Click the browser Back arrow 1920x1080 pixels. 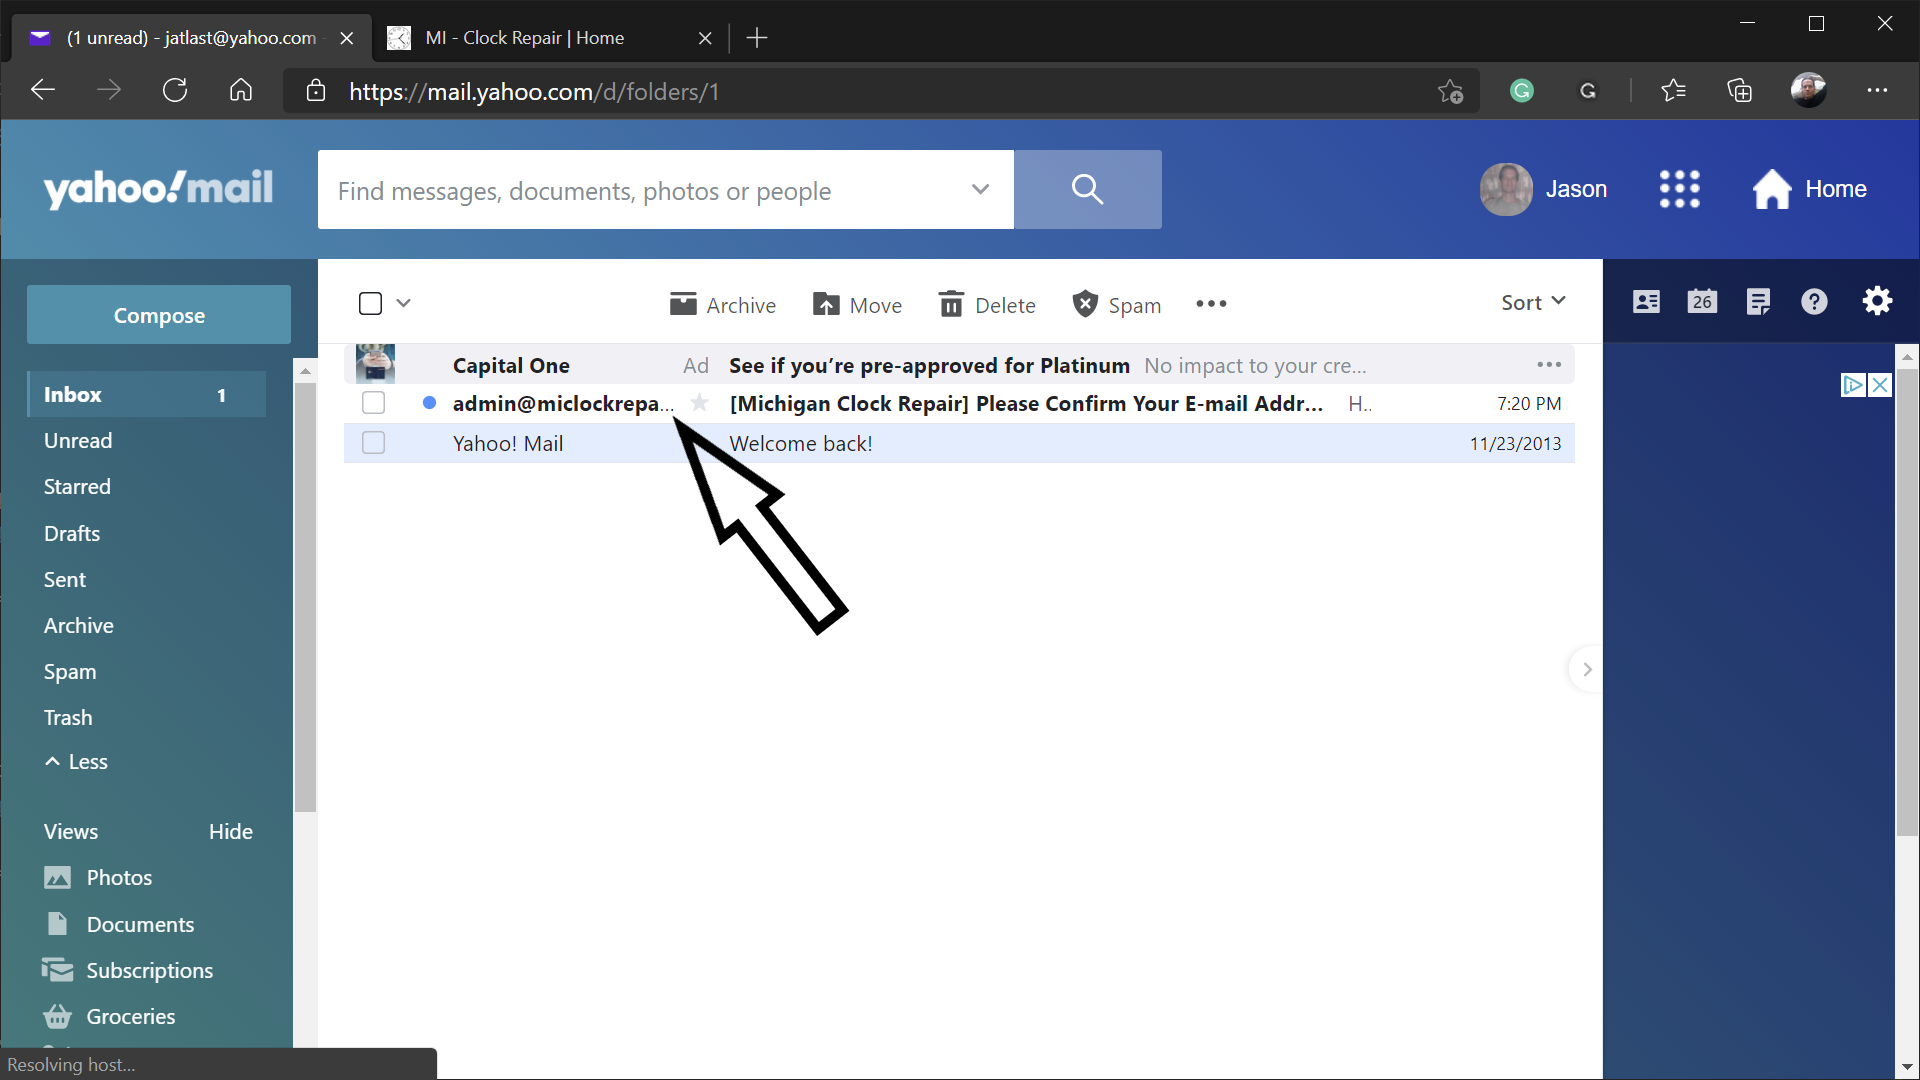click(x=43, y=91)
